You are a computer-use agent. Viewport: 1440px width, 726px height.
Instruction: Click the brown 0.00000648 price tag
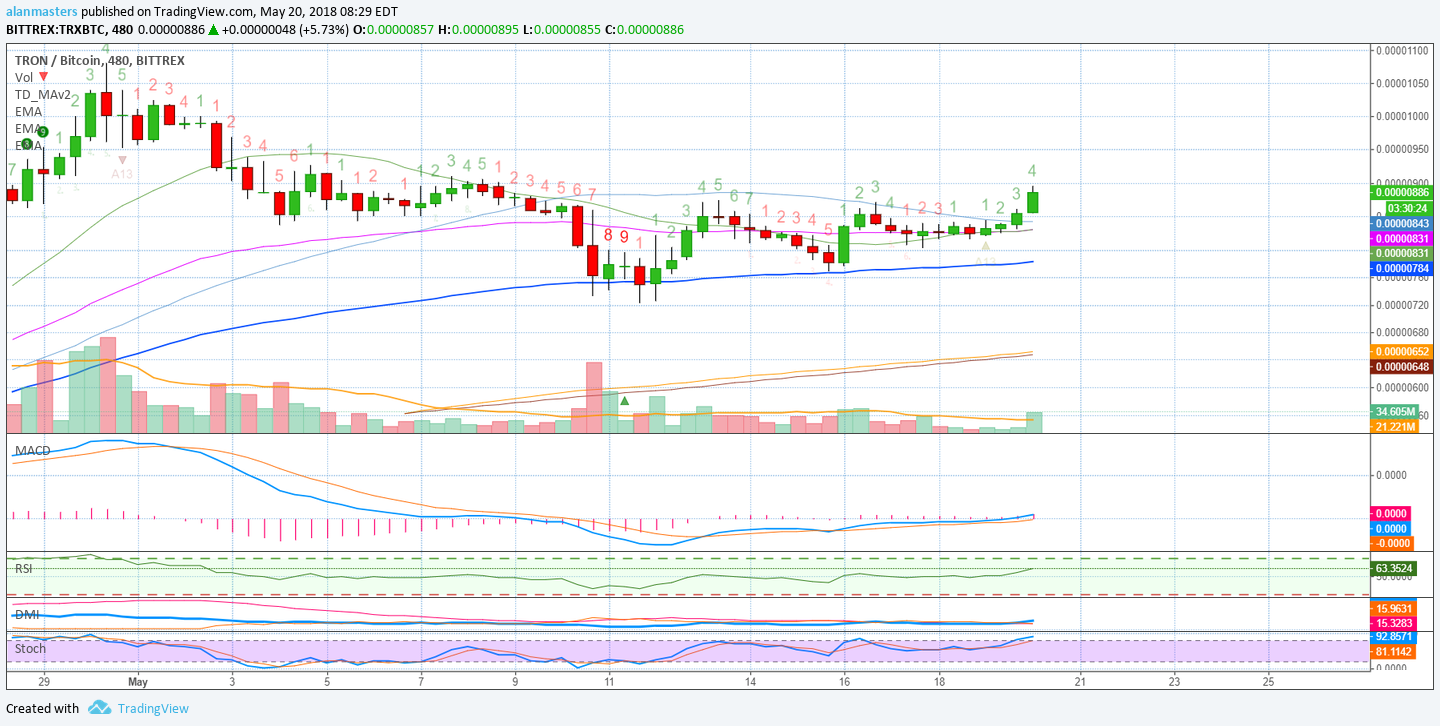[x=1401, y=367]
